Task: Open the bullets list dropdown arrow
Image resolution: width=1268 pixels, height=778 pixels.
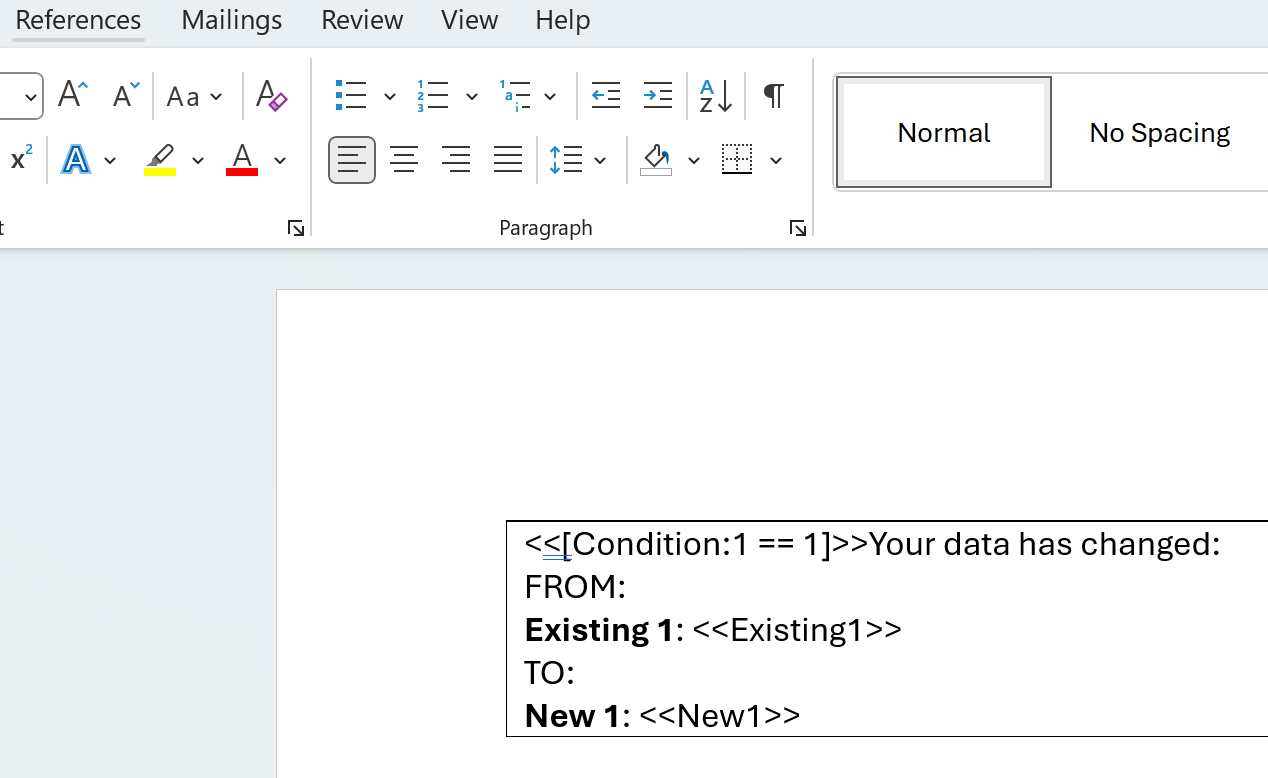Action: pyautogui.click(x=390, y=97)
